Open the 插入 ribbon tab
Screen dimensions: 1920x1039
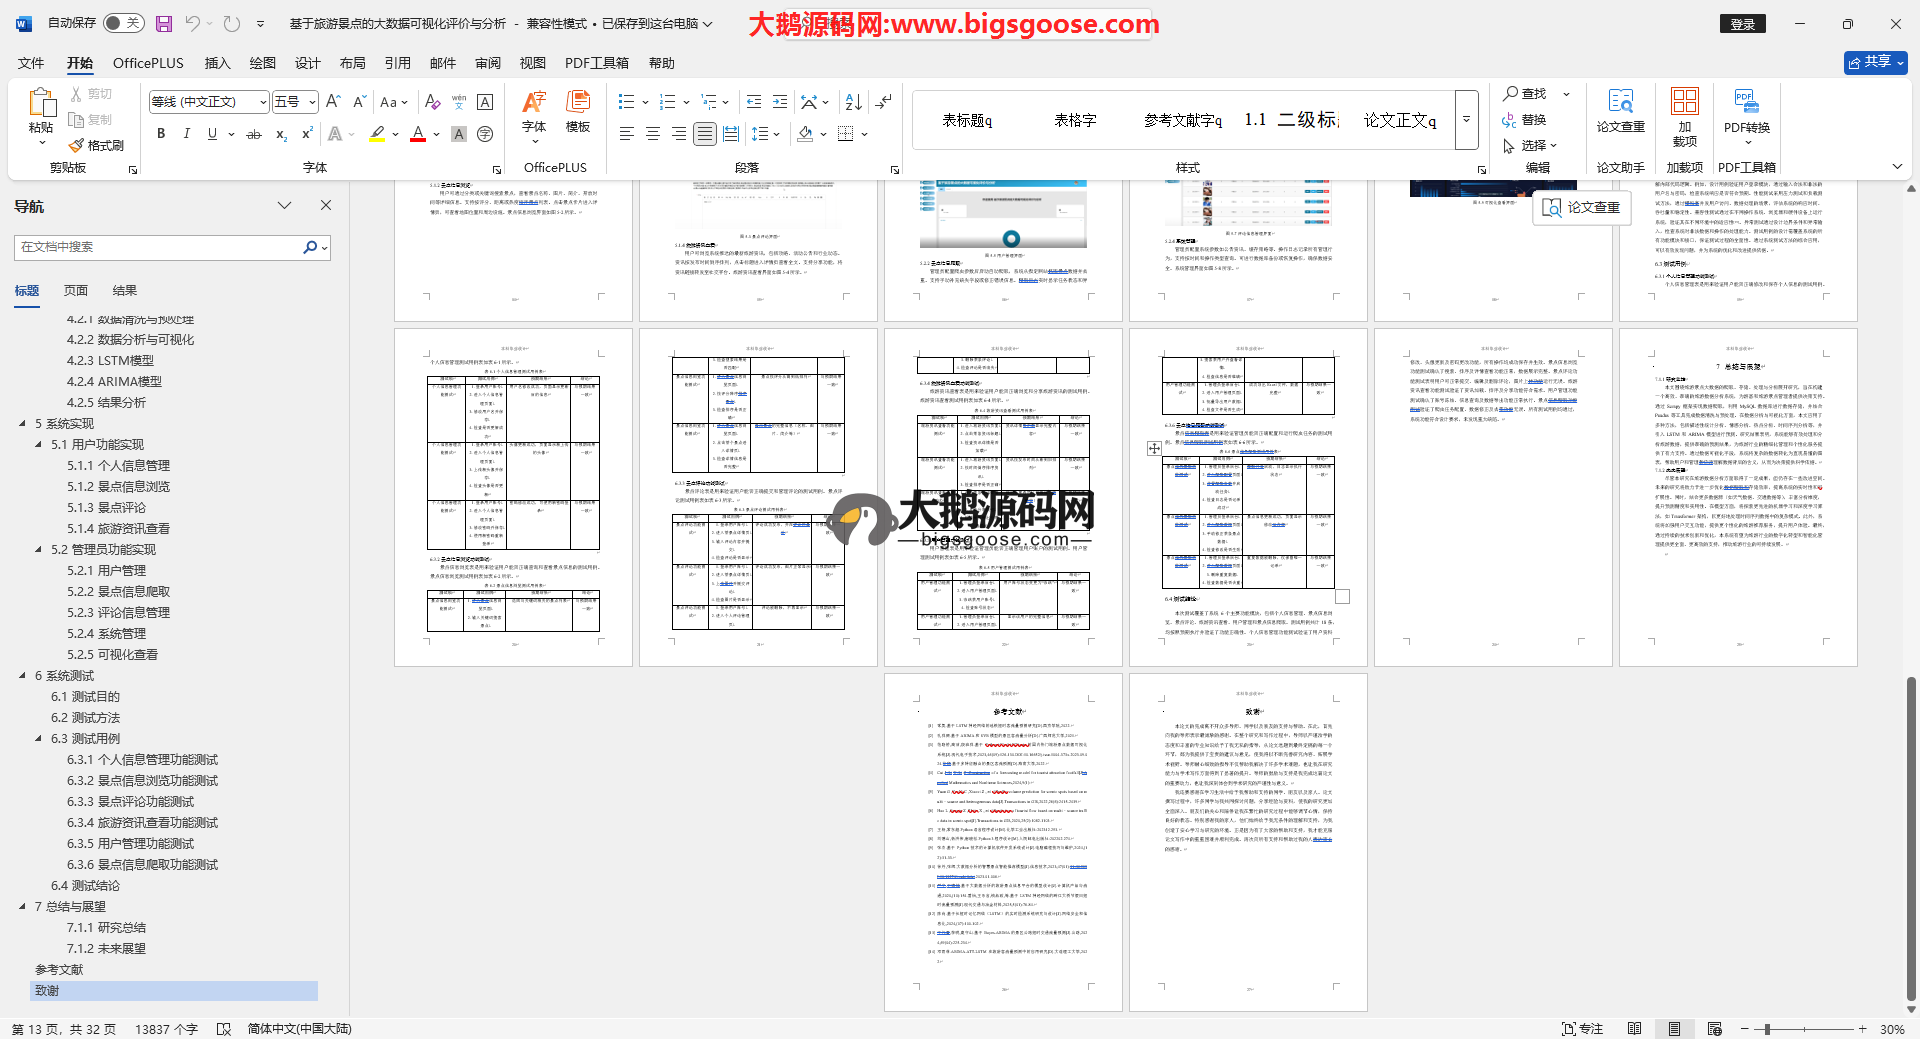[217, 63]
